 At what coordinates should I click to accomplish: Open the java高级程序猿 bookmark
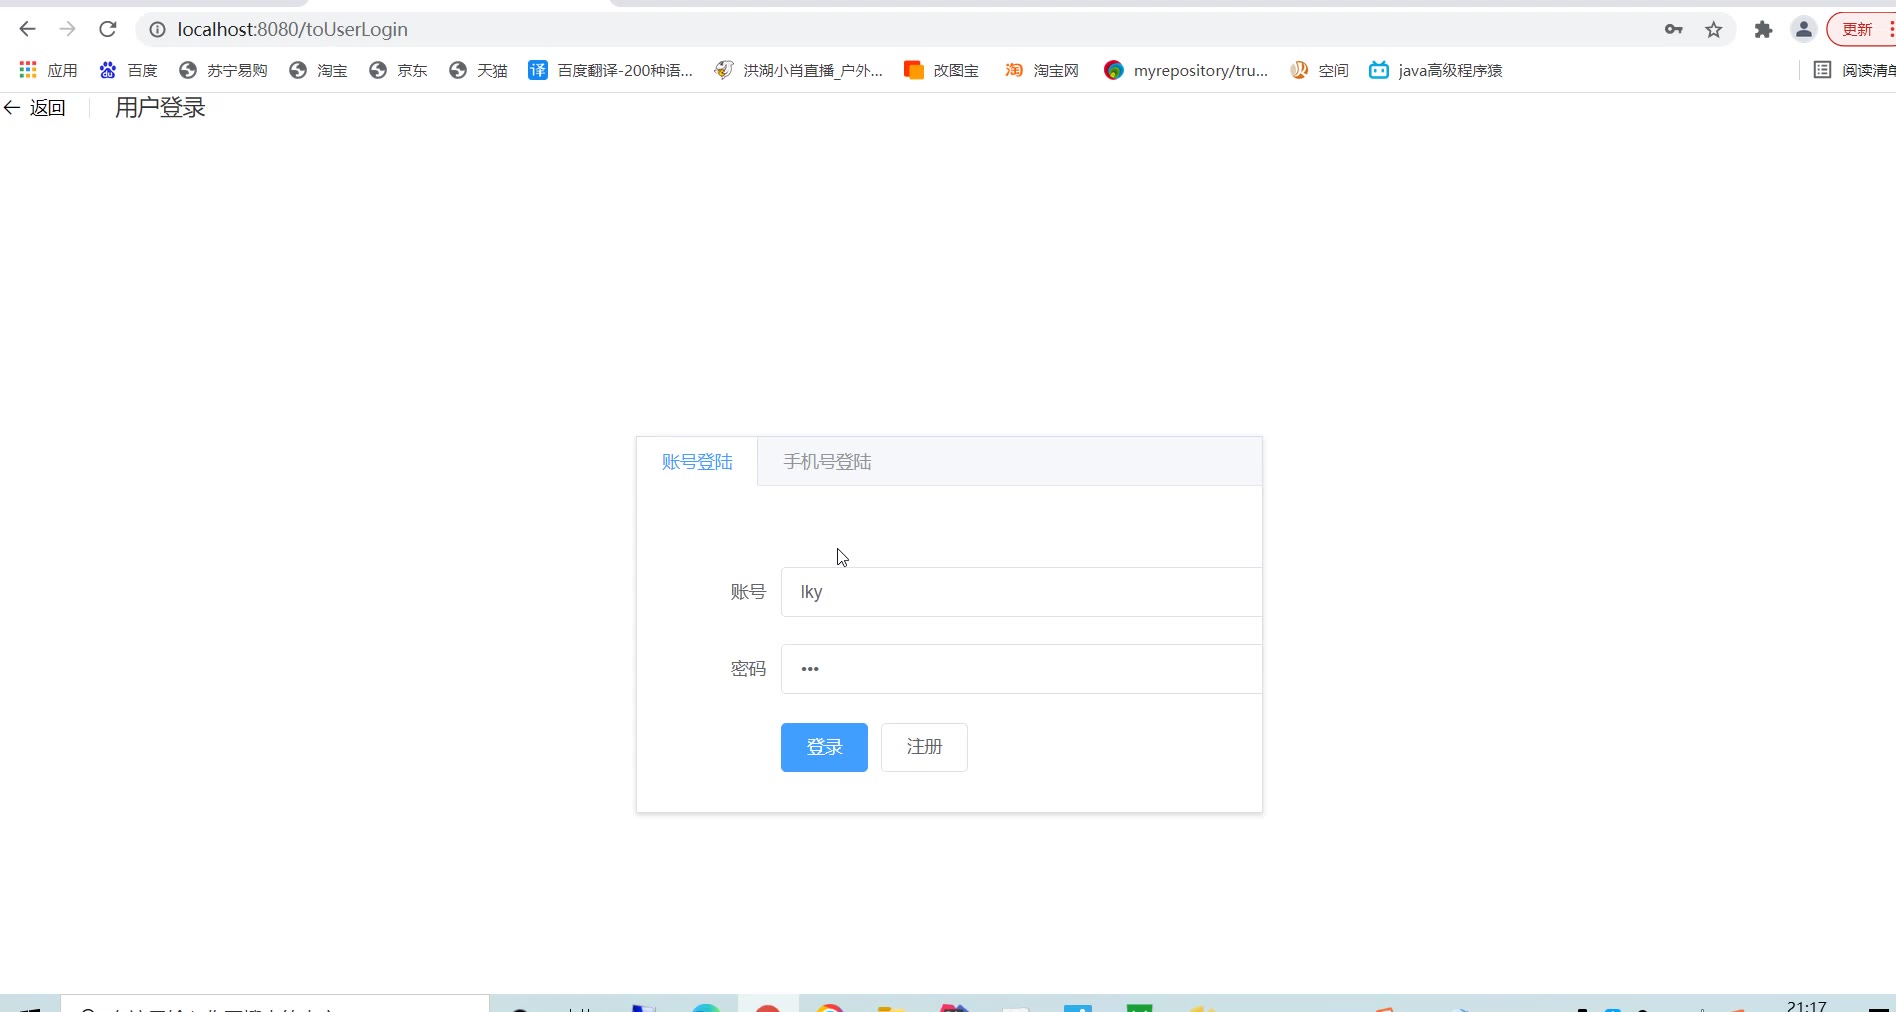[x=1436, y=70]
